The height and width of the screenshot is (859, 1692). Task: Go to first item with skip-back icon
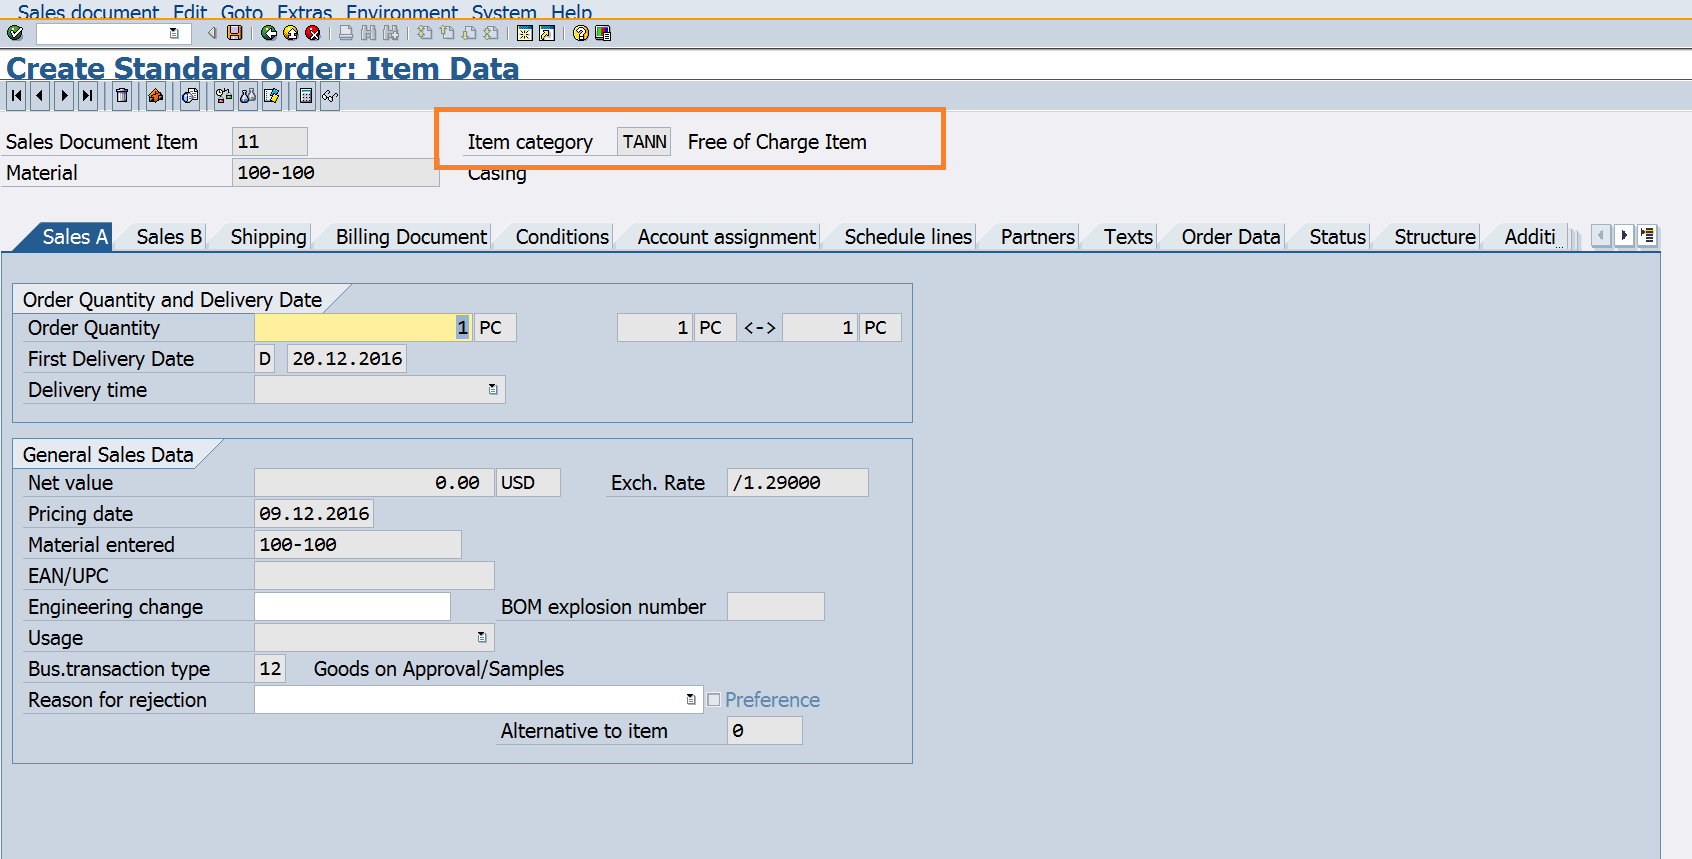(x=16, y=96)
